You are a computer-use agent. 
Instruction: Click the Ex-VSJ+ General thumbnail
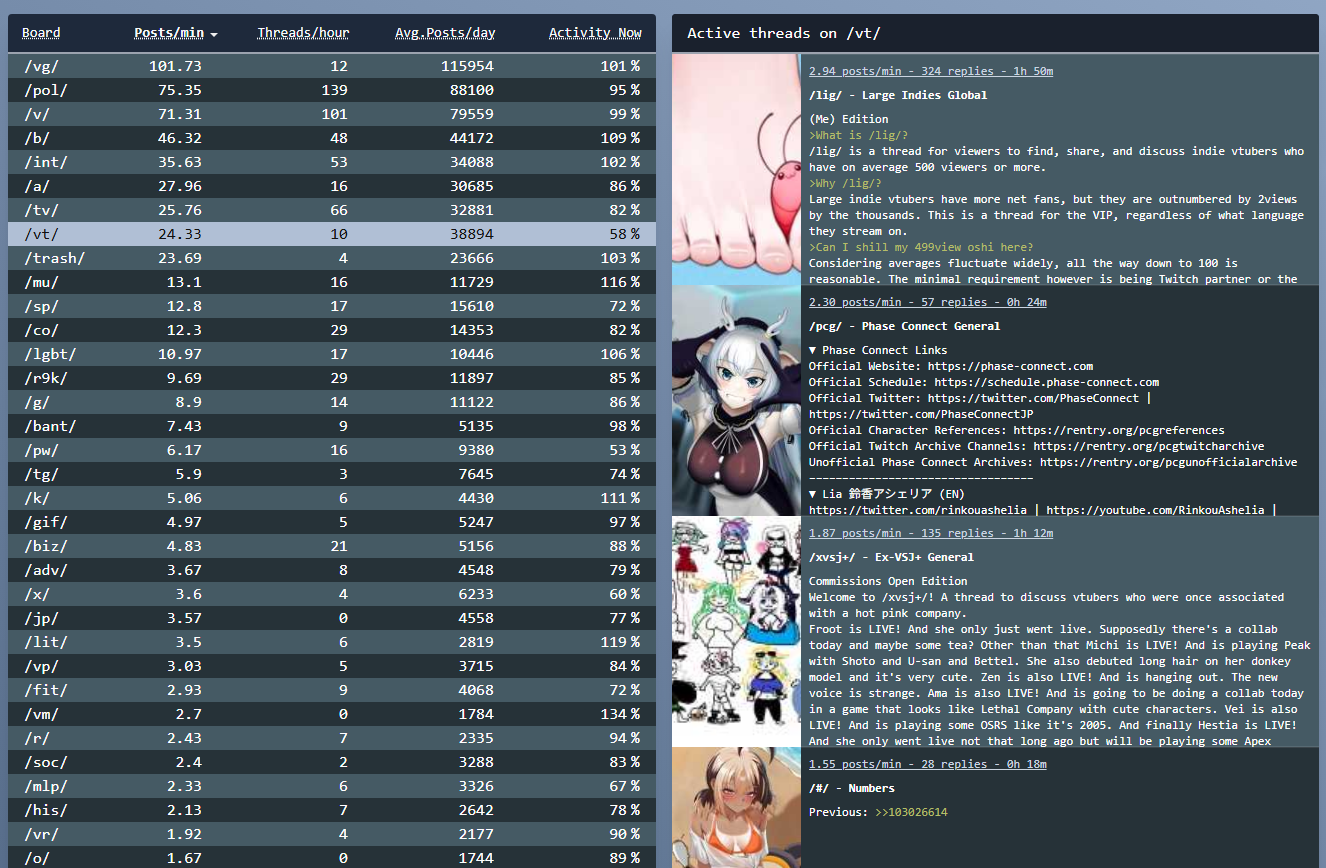tap(736, 632)
